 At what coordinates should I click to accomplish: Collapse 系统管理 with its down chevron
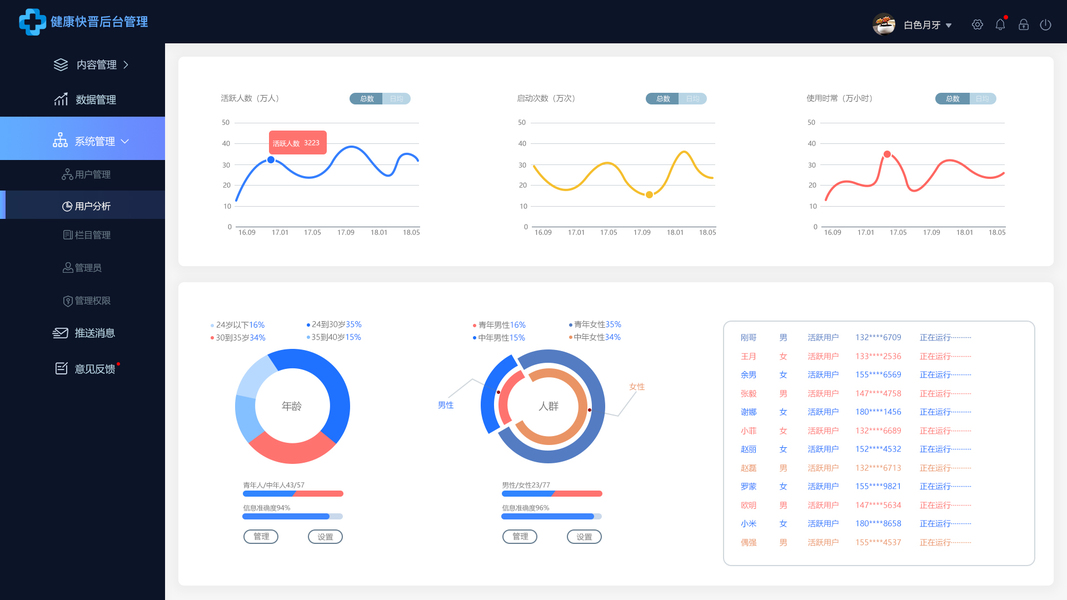point(125,141)
